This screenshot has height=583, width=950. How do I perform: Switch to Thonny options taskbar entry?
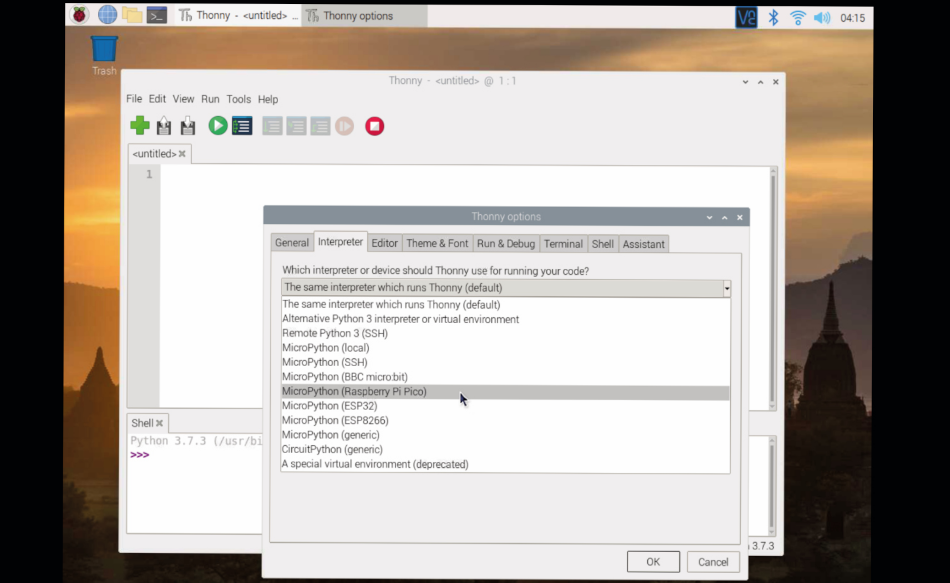[x=365, y=16]
